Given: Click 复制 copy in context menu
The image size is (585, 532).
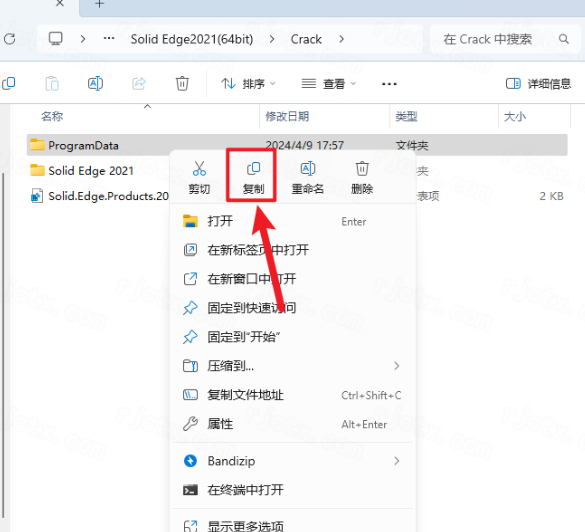Looking at the screenshot, I should (x=253, y=177).
